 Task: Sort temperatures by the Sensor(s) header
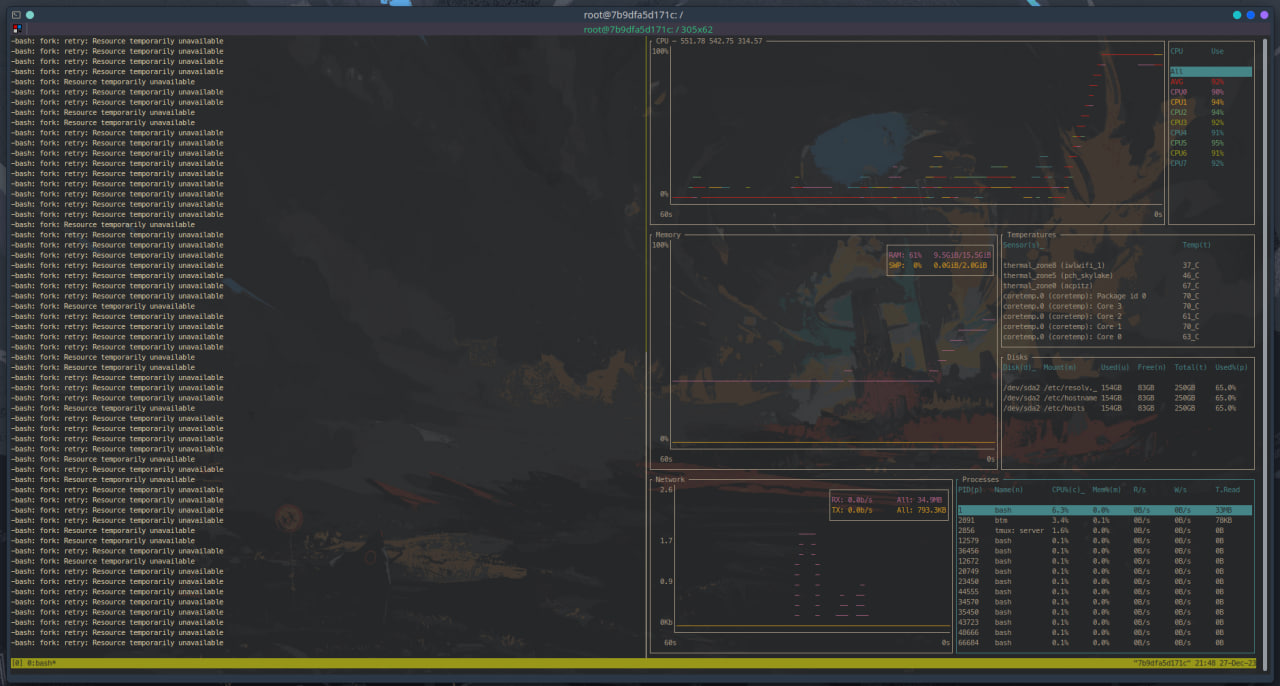click(1023, 245)
